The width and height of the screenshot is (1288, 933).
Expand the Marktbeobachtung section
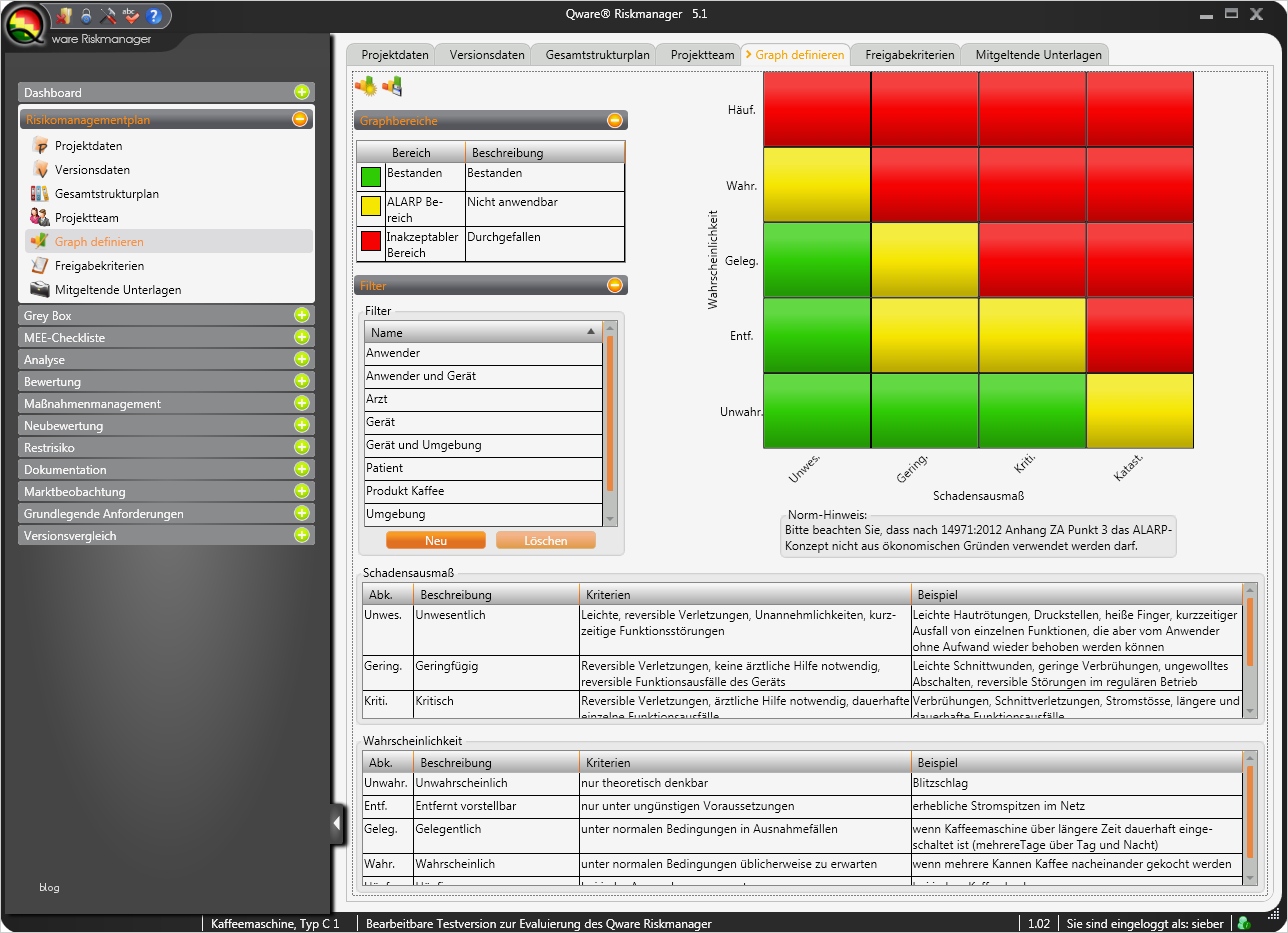(301, 491)
